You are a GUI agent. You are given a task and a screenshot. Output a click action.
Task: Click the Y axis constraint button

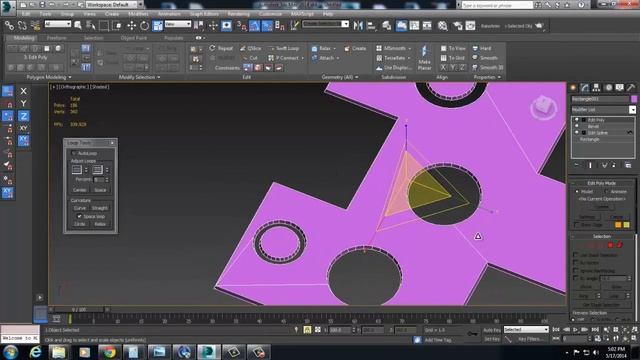pos(23,104)
